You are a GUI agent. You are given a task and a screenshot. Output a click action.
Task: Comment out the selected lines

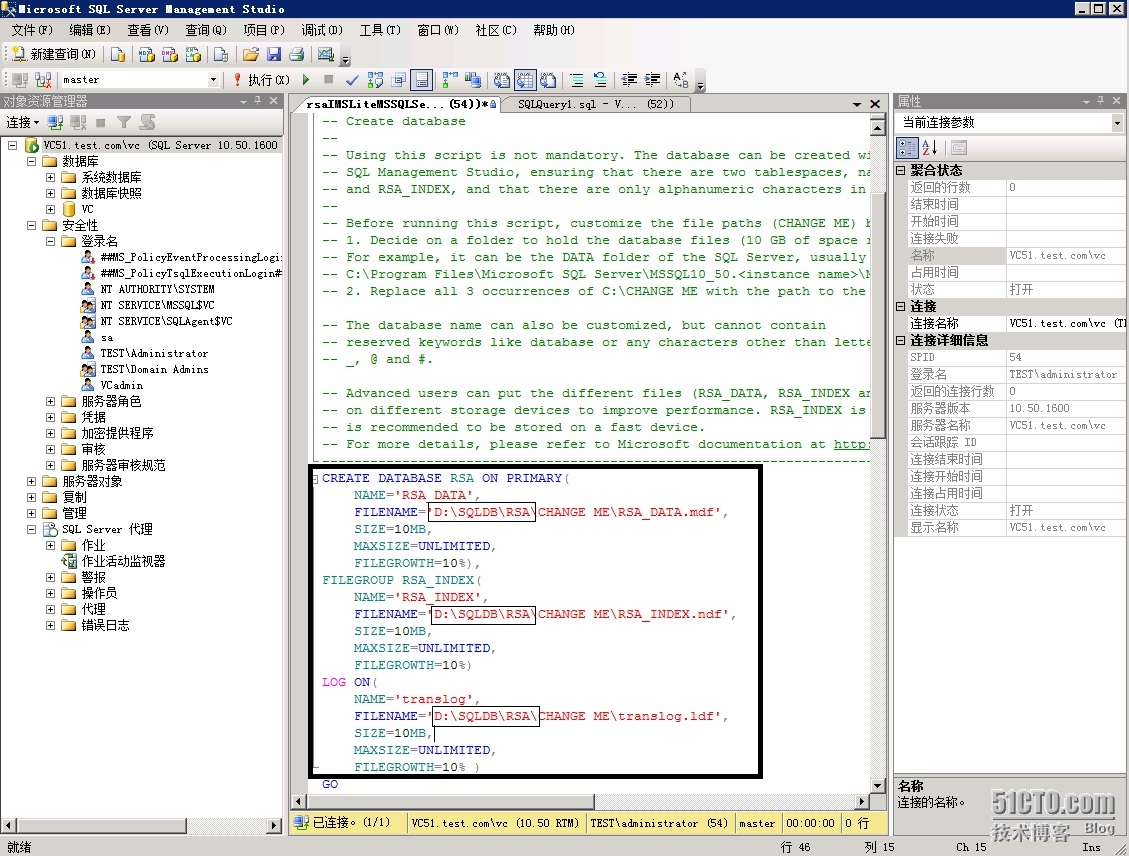[x=577, y=80]
